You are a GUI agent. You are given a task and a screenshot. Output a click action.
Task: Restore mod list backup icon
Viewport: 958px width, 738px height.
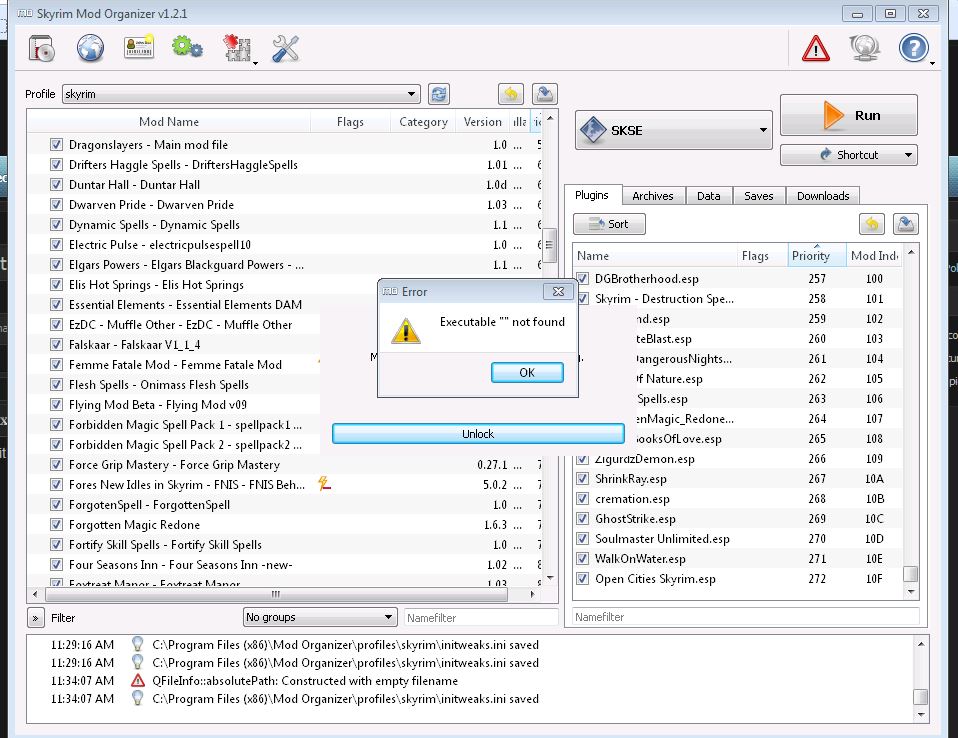point(511,94)
